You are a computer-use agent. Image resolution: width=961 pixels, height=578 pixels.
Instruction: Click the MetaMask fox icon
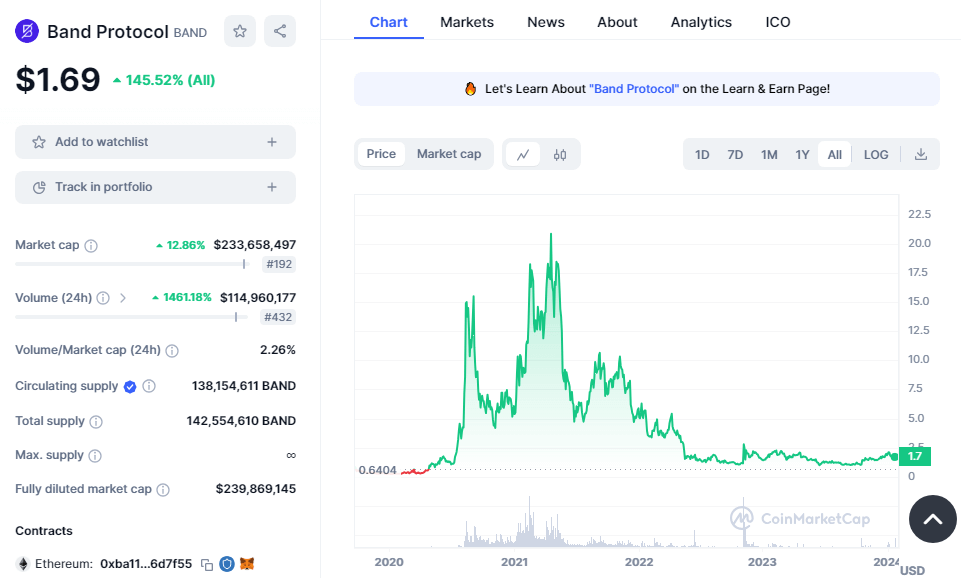point(246,564)
